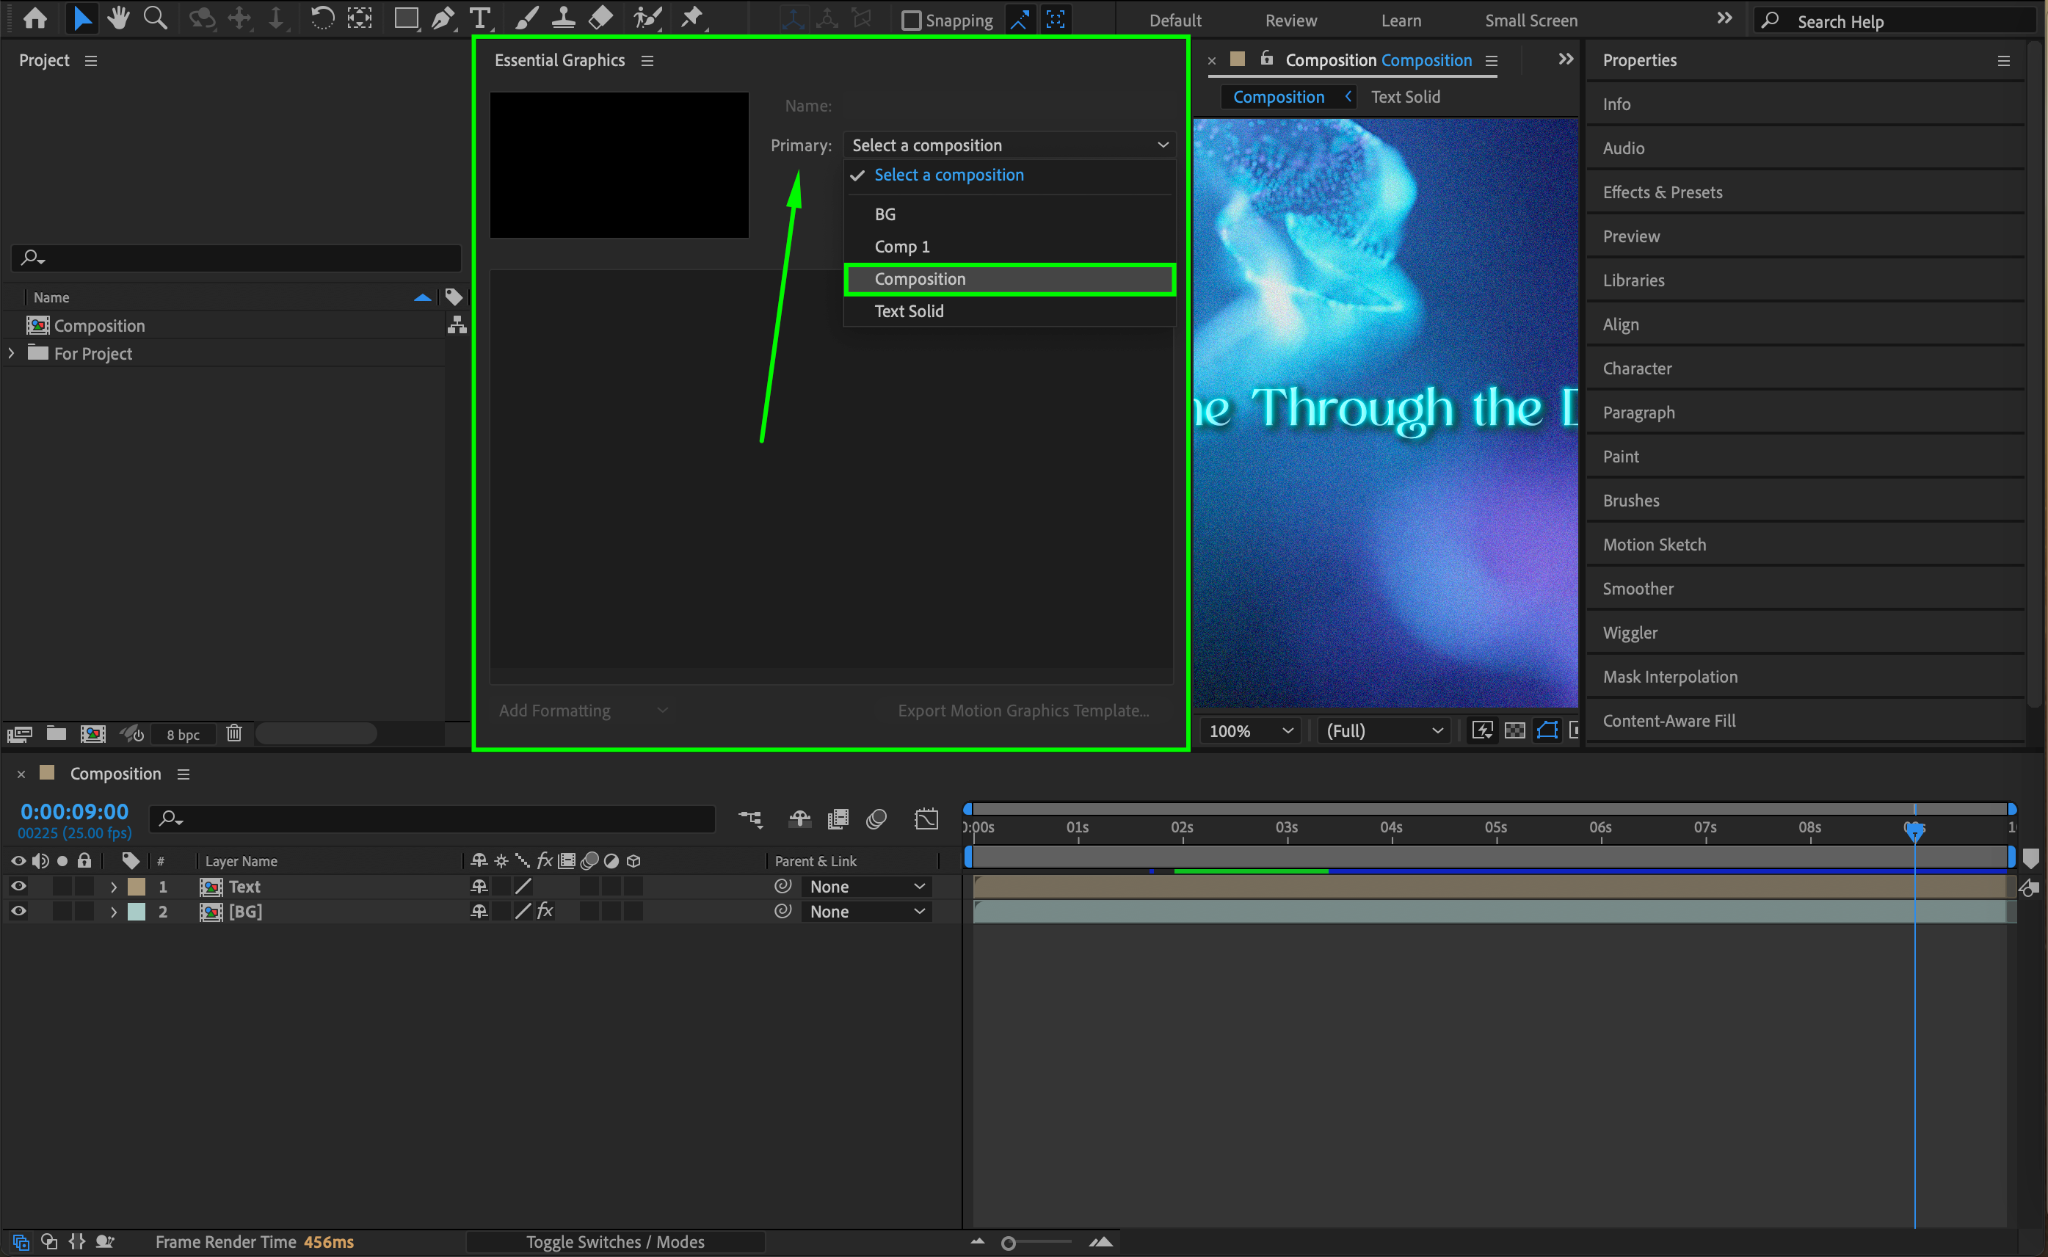Click the Home icon
The width and height of the screenshot is (2048, 1257).
(35, 18)
